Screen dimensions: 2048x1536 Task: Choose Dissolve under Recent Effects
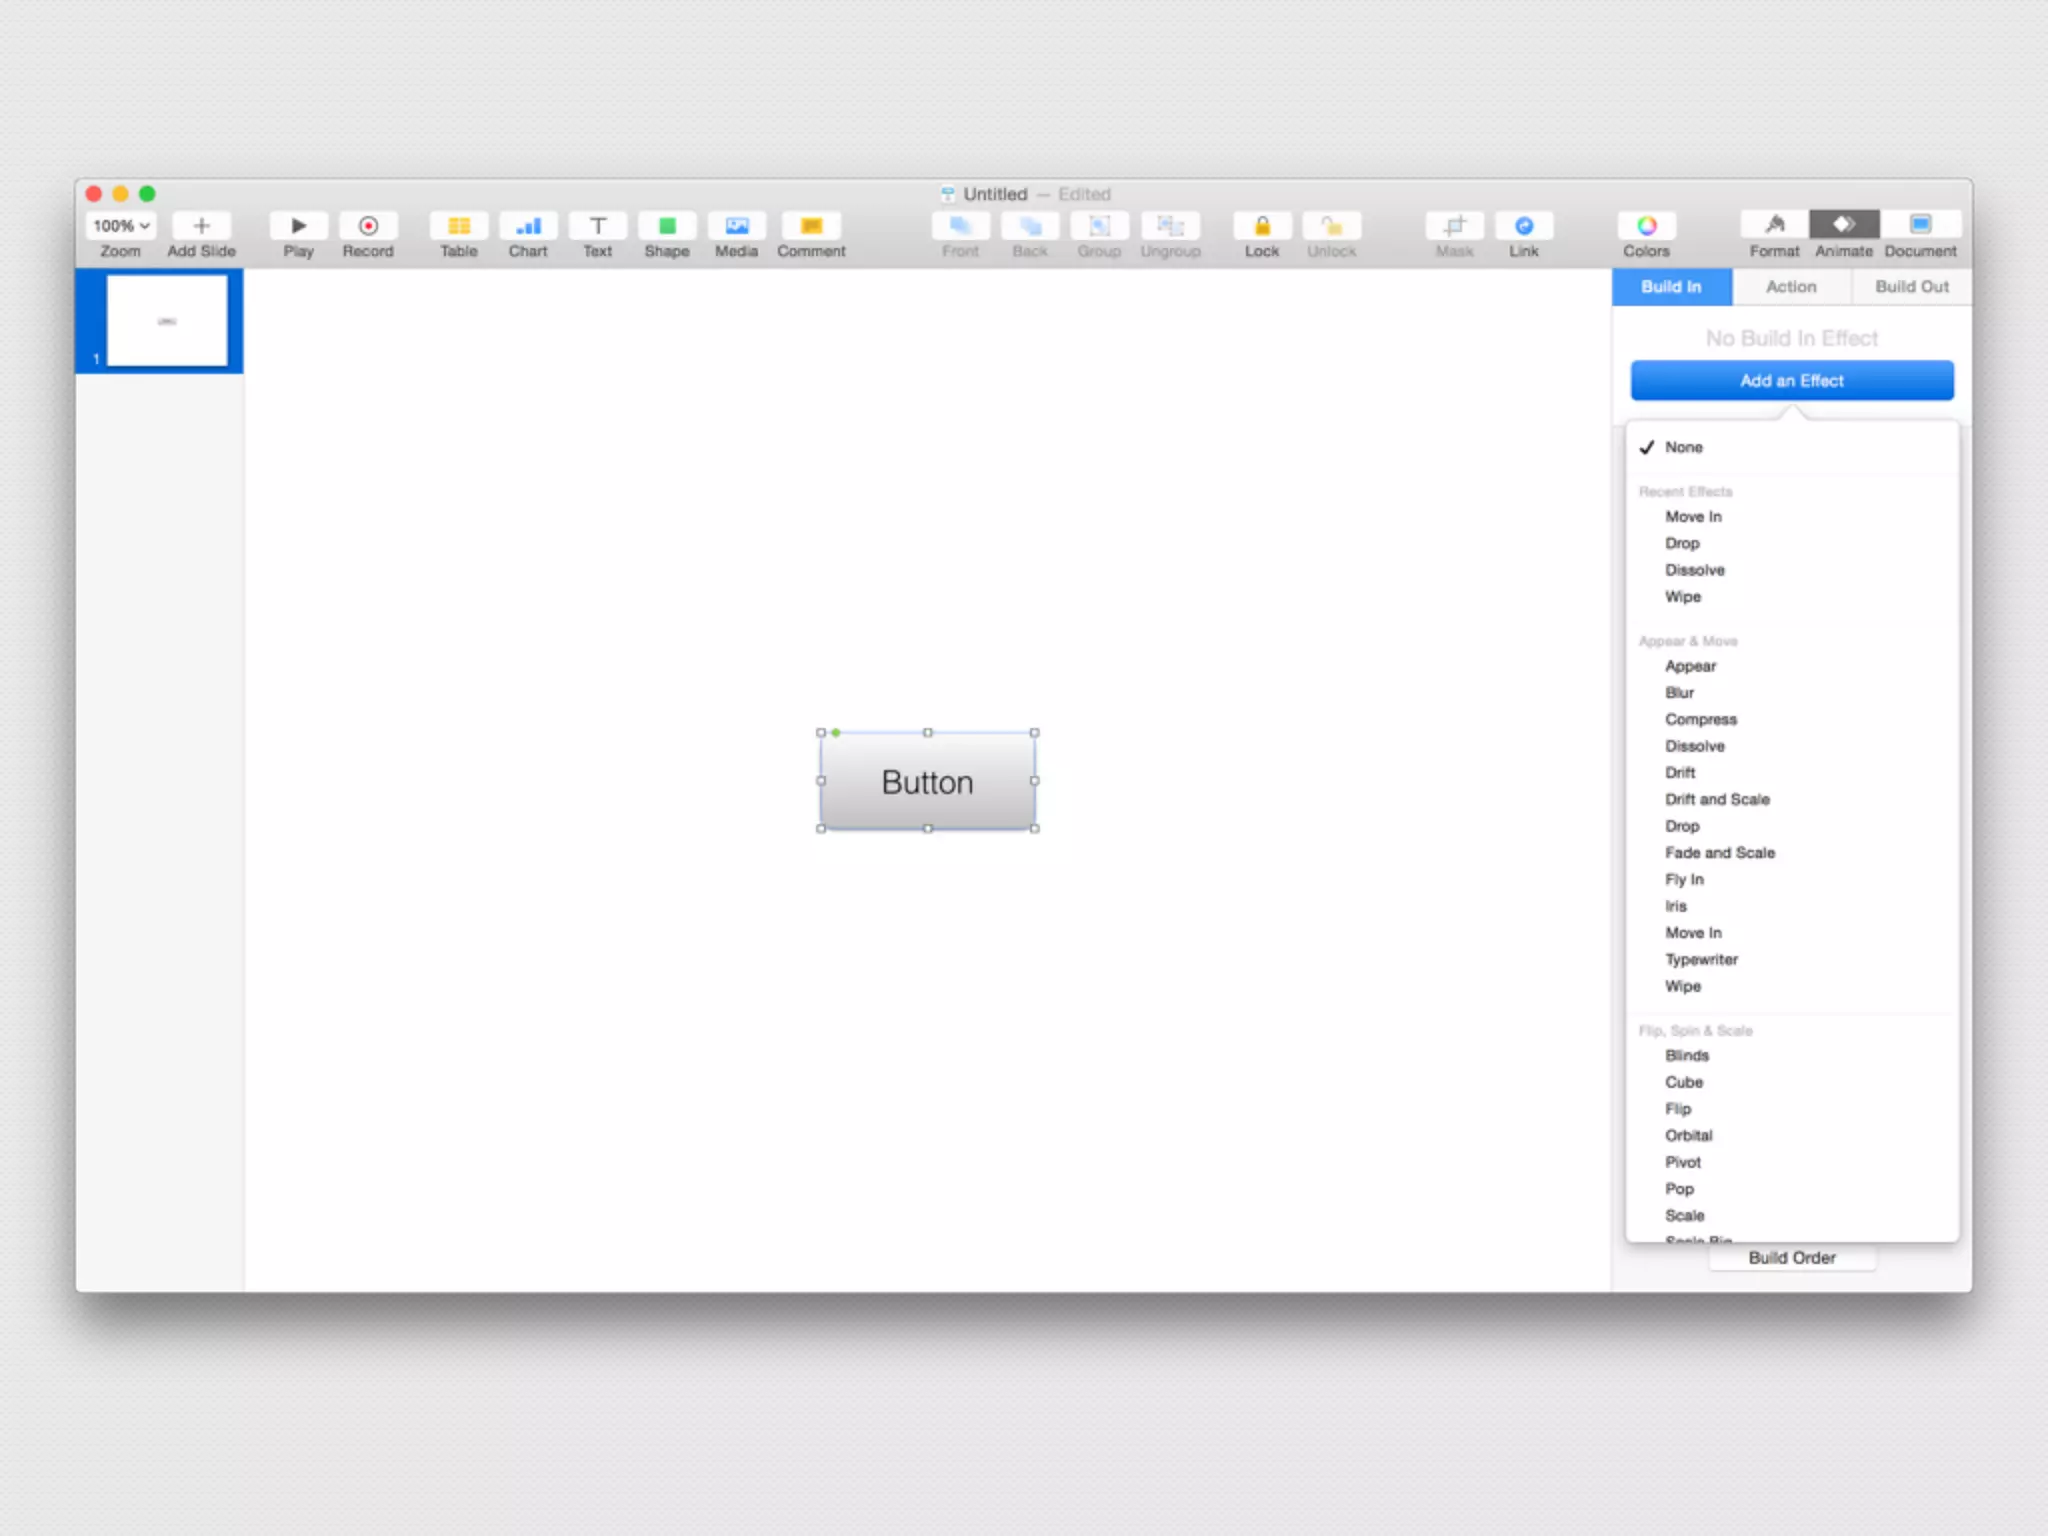pyautogui.click(x=1694, y=570)
